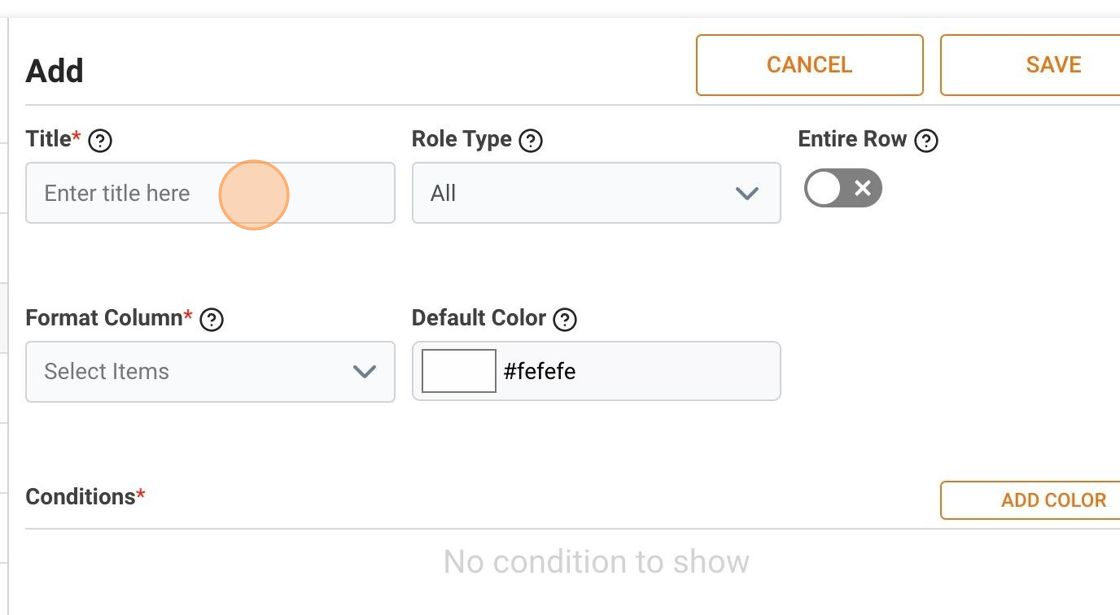
Task: Enable the Entire Row toggle switch
Action: tap(842, 188)
